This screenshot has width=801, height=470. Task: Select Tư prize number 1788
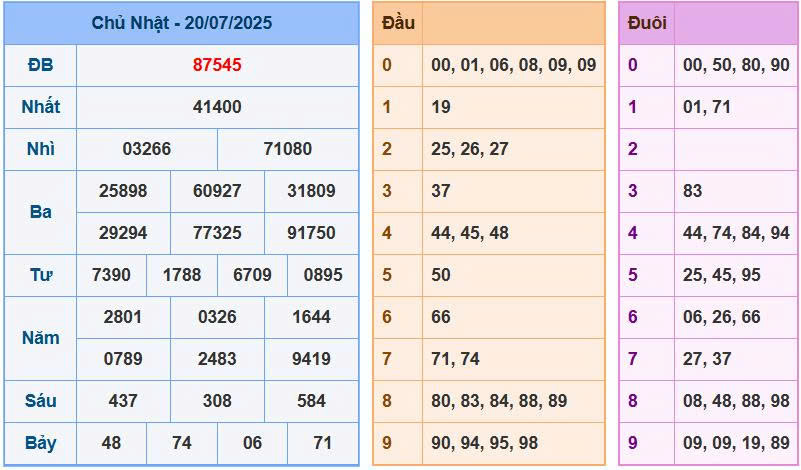pos(182,274)
